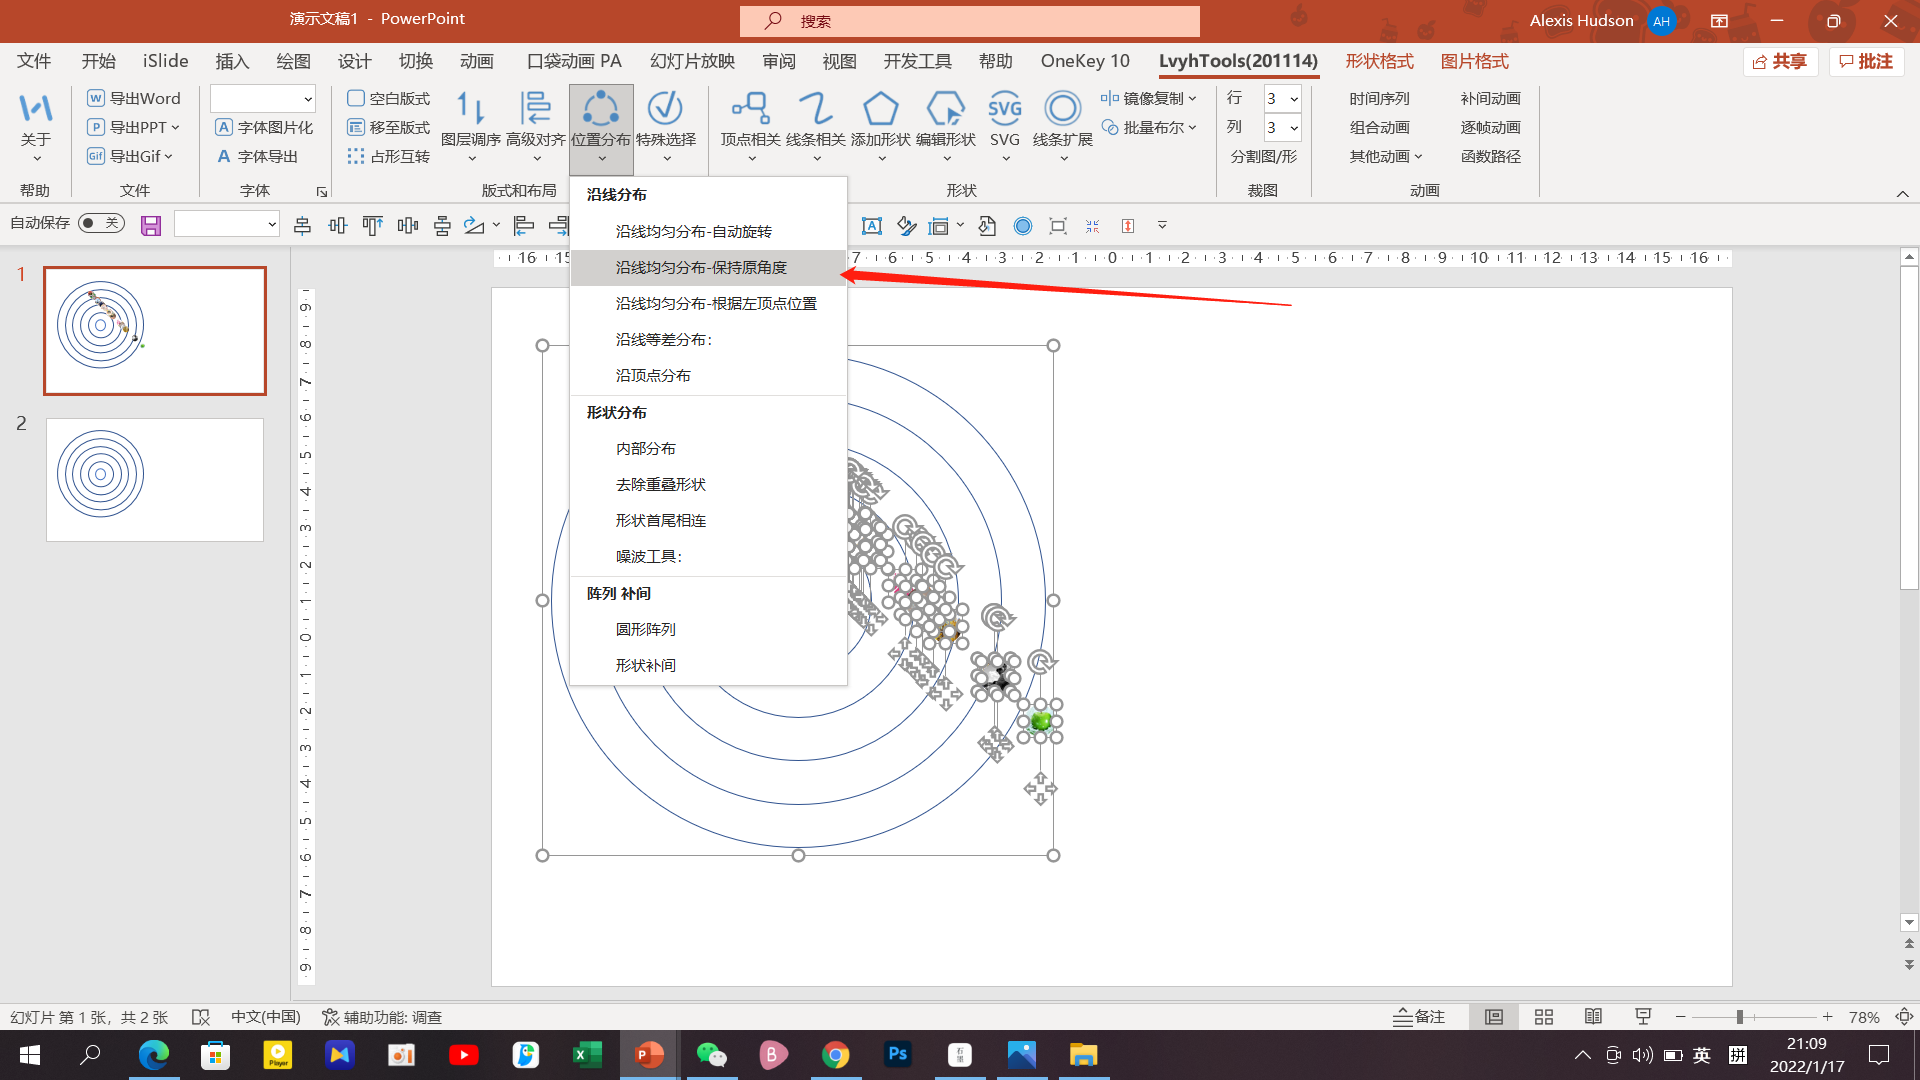The height and width of the screenshot is (1080, 1920).
Task: Click the SVG tool icon
Action: click(1004, 108)
